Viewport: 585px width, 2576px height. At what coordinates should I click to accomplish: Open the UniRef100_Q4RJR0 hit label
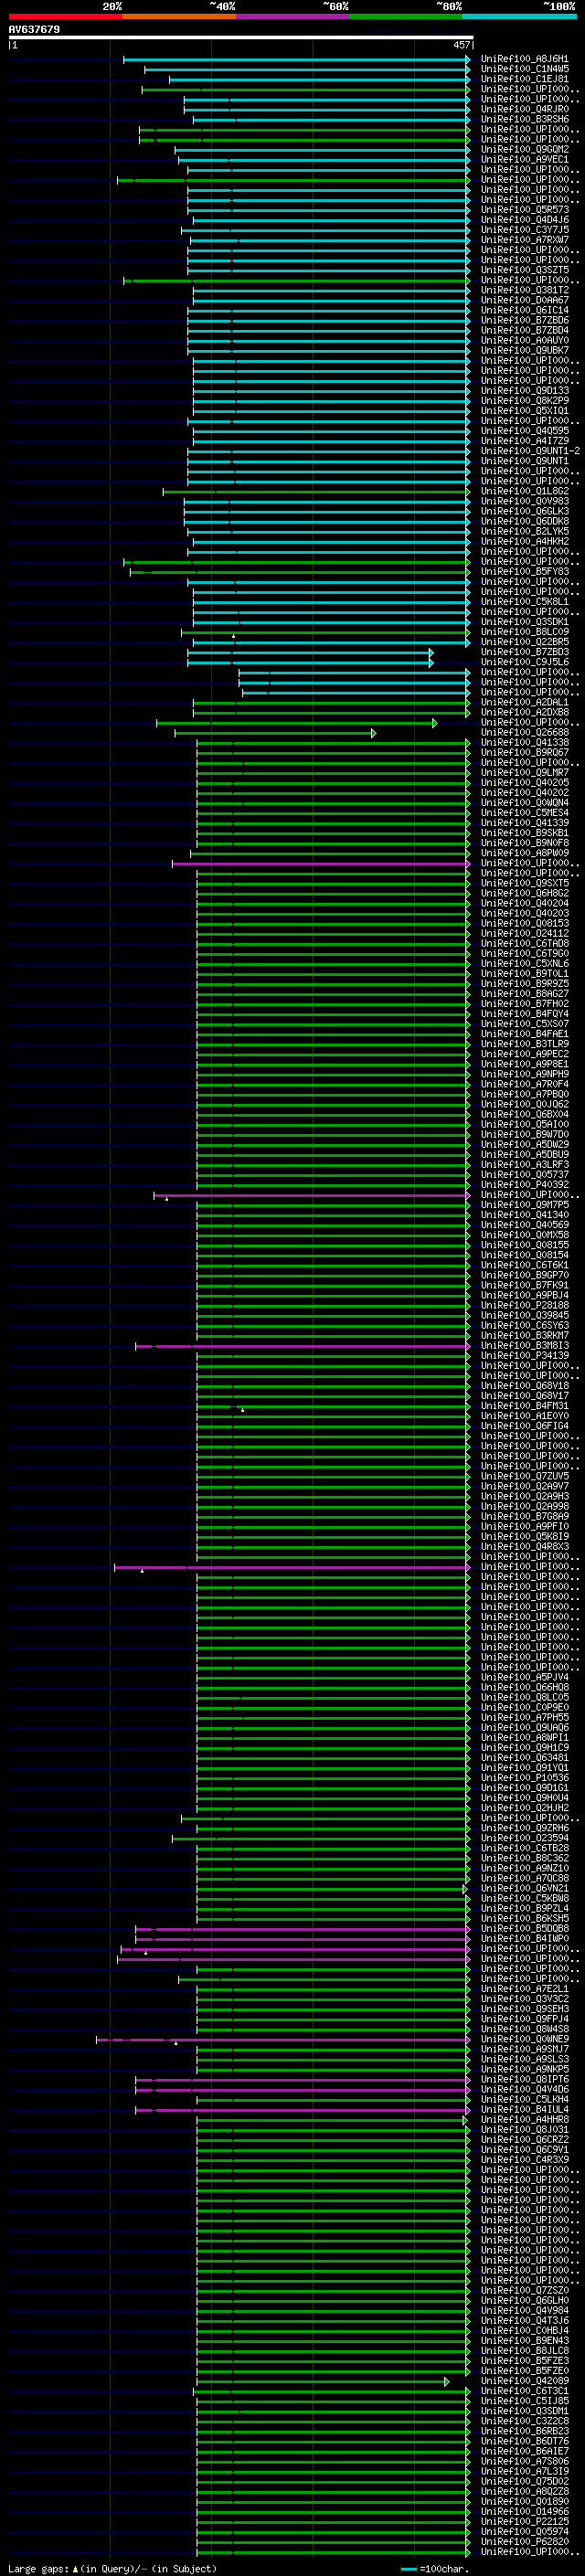pyautogui.click(x=524, y=109)
